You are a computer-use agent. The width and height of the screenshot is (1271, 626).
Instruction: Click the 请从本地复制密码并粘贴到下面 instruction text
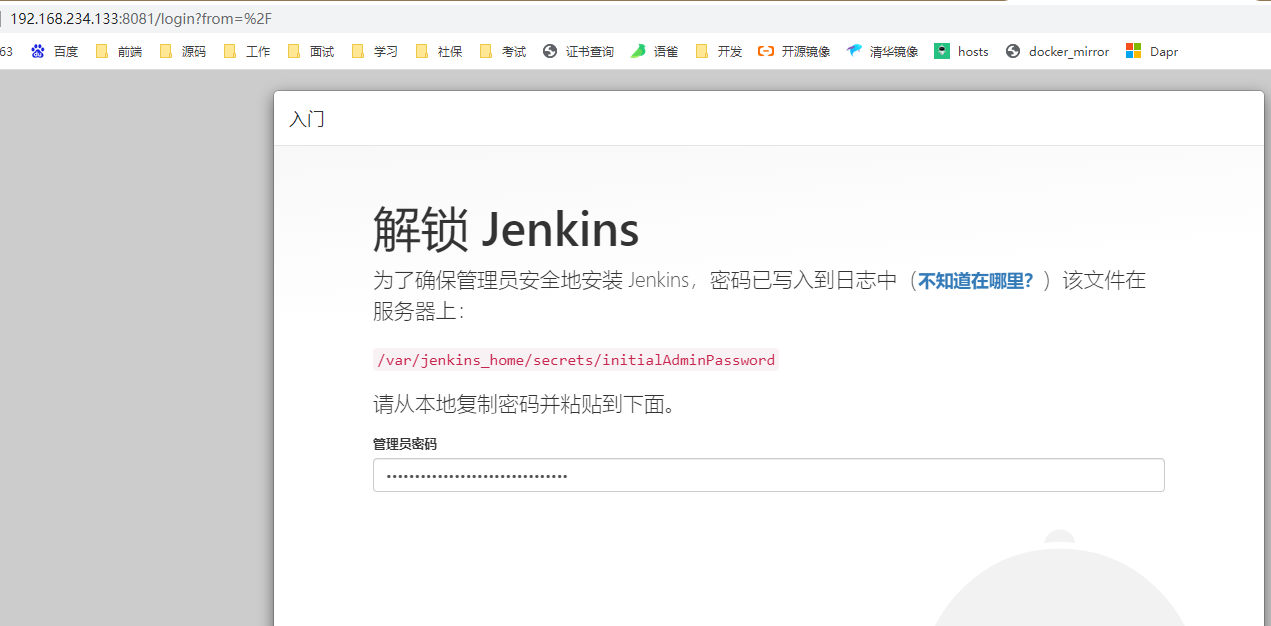[525, 405]
